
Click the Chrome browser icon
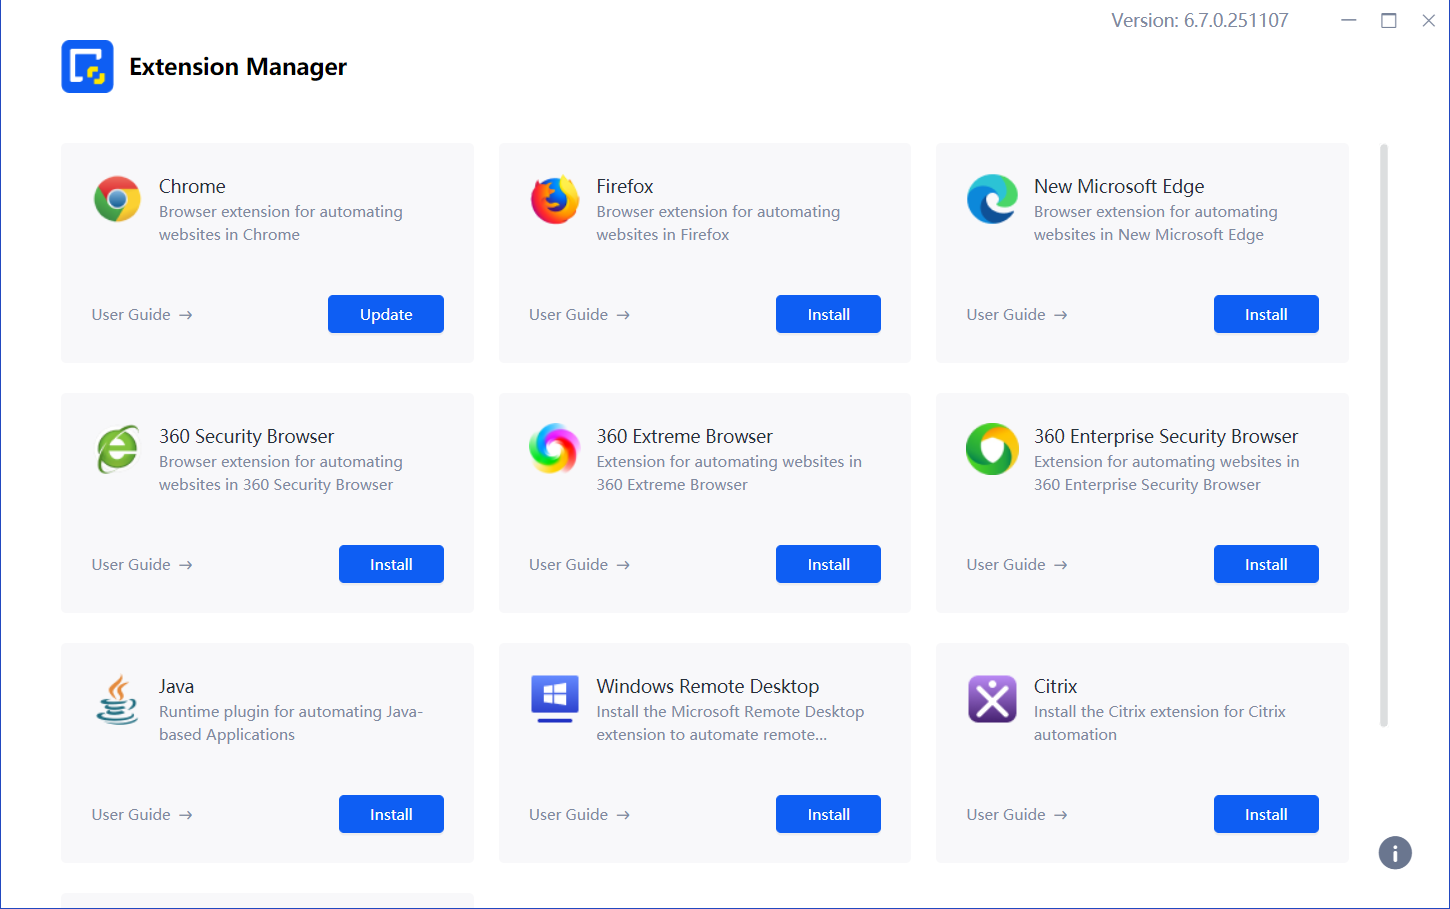pyautogui.click(x=117, y=199)
